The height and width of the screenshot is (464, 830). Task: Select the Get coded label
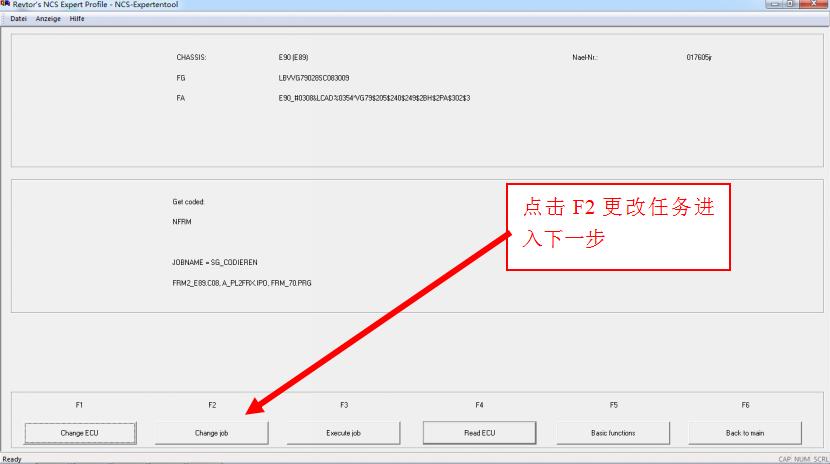point(188,202)
